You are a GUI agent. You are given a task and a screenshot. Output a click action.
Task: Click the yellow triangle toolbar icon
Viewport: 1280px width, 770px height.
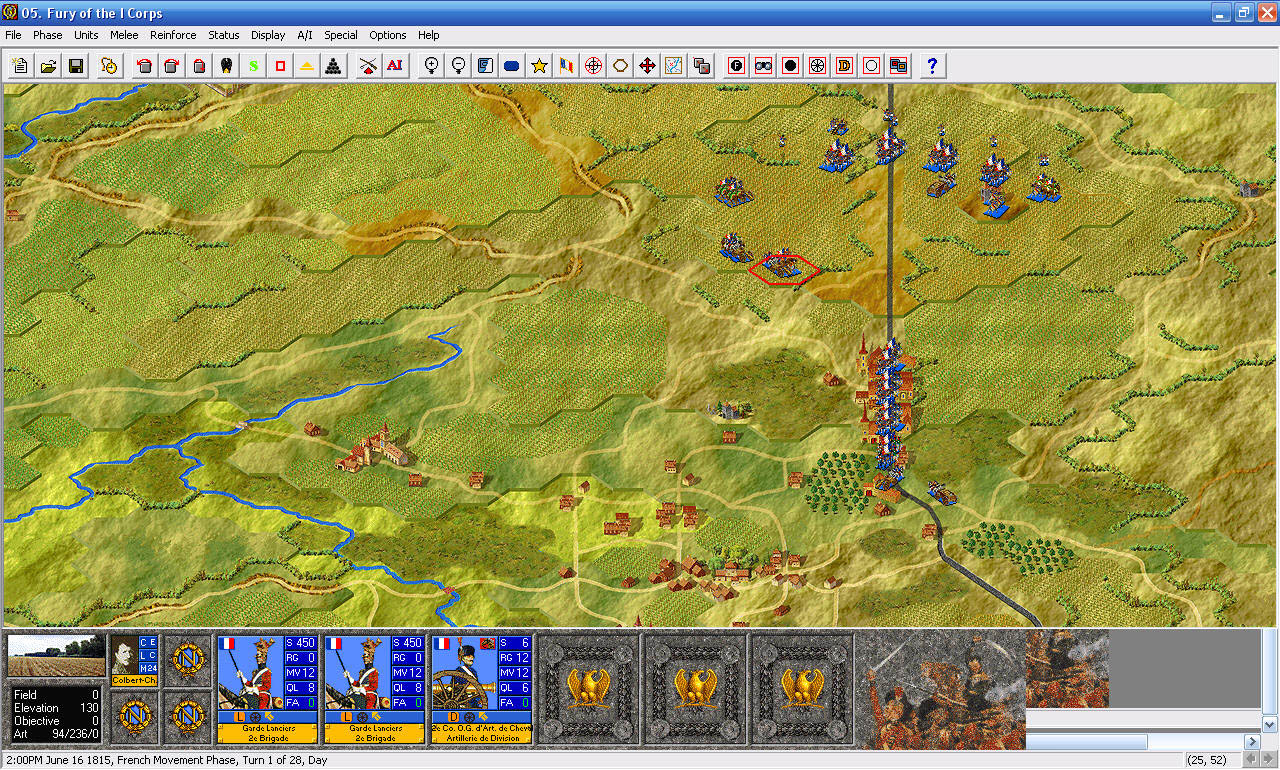[x=307, y=66]
